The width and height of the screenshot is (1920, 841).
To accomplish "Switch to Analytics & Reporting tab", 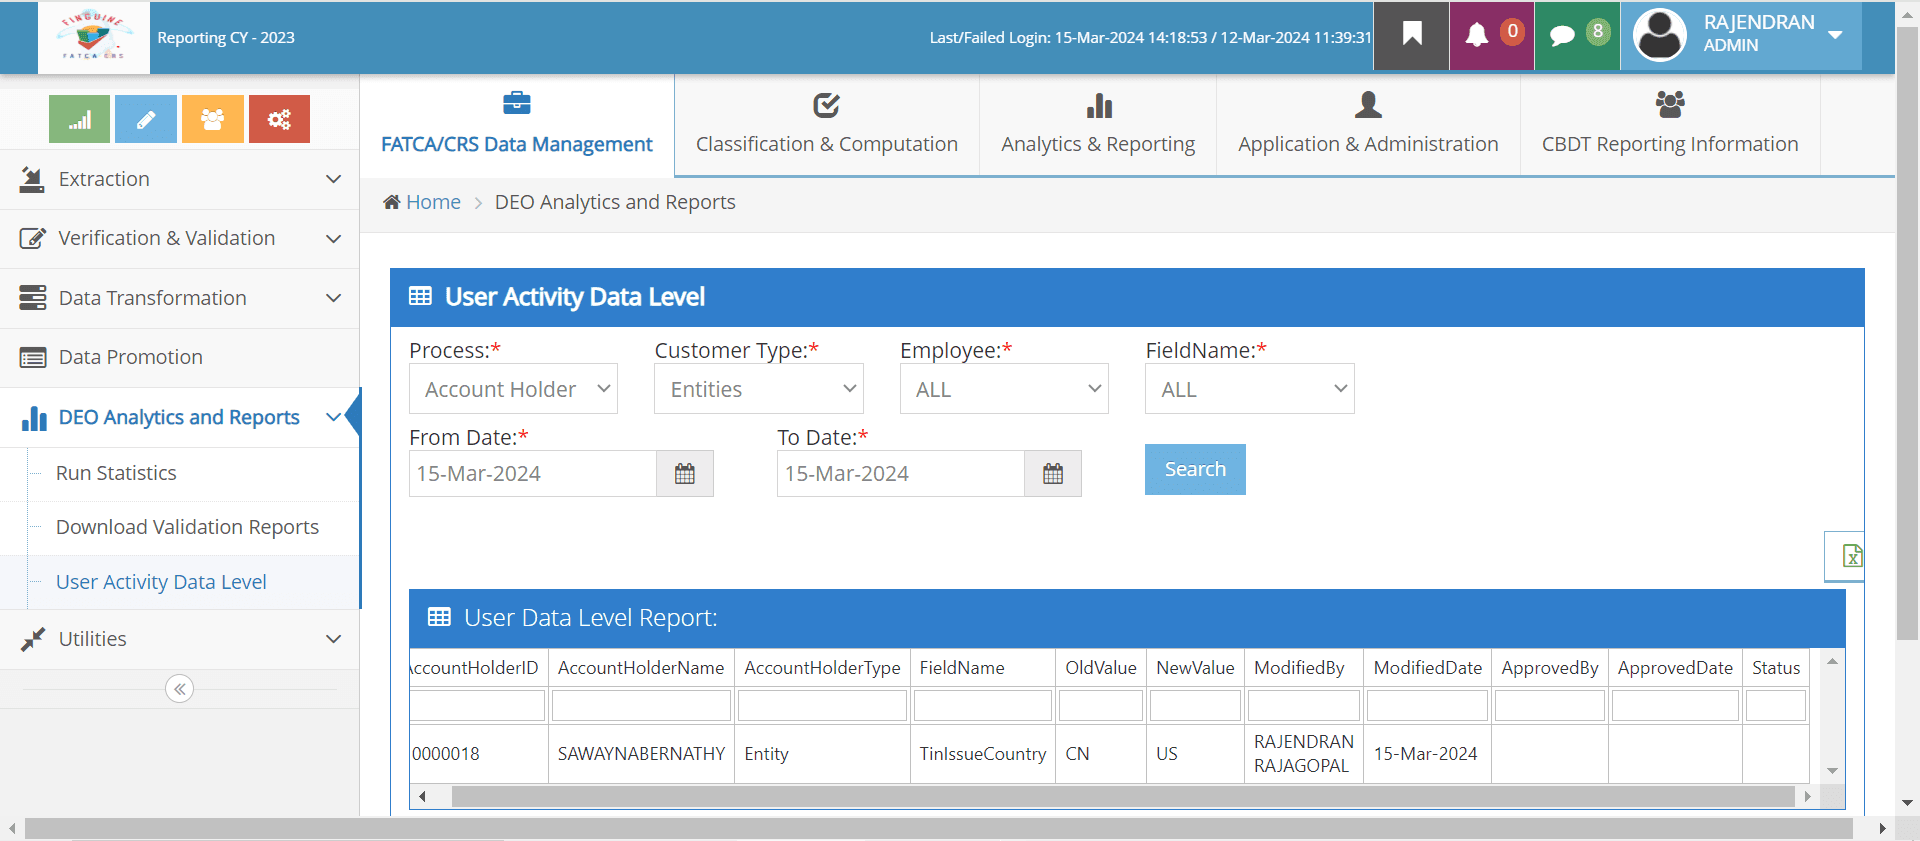I will [1098, 126].
